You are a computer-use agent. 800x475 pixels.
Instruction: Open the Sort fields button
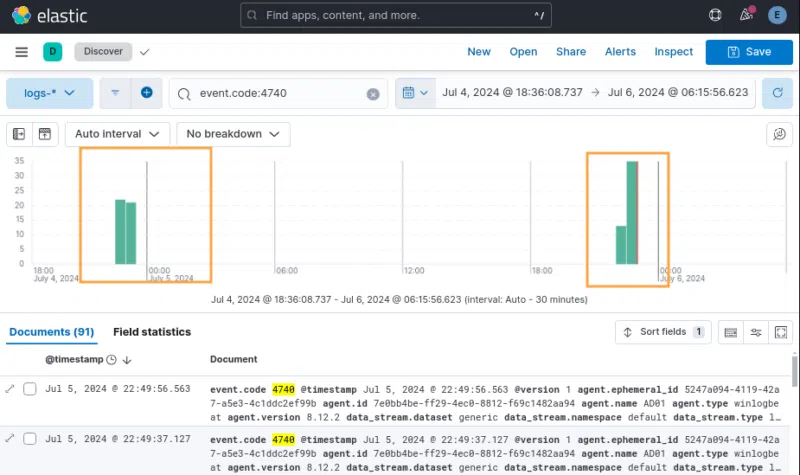(663, 332)
